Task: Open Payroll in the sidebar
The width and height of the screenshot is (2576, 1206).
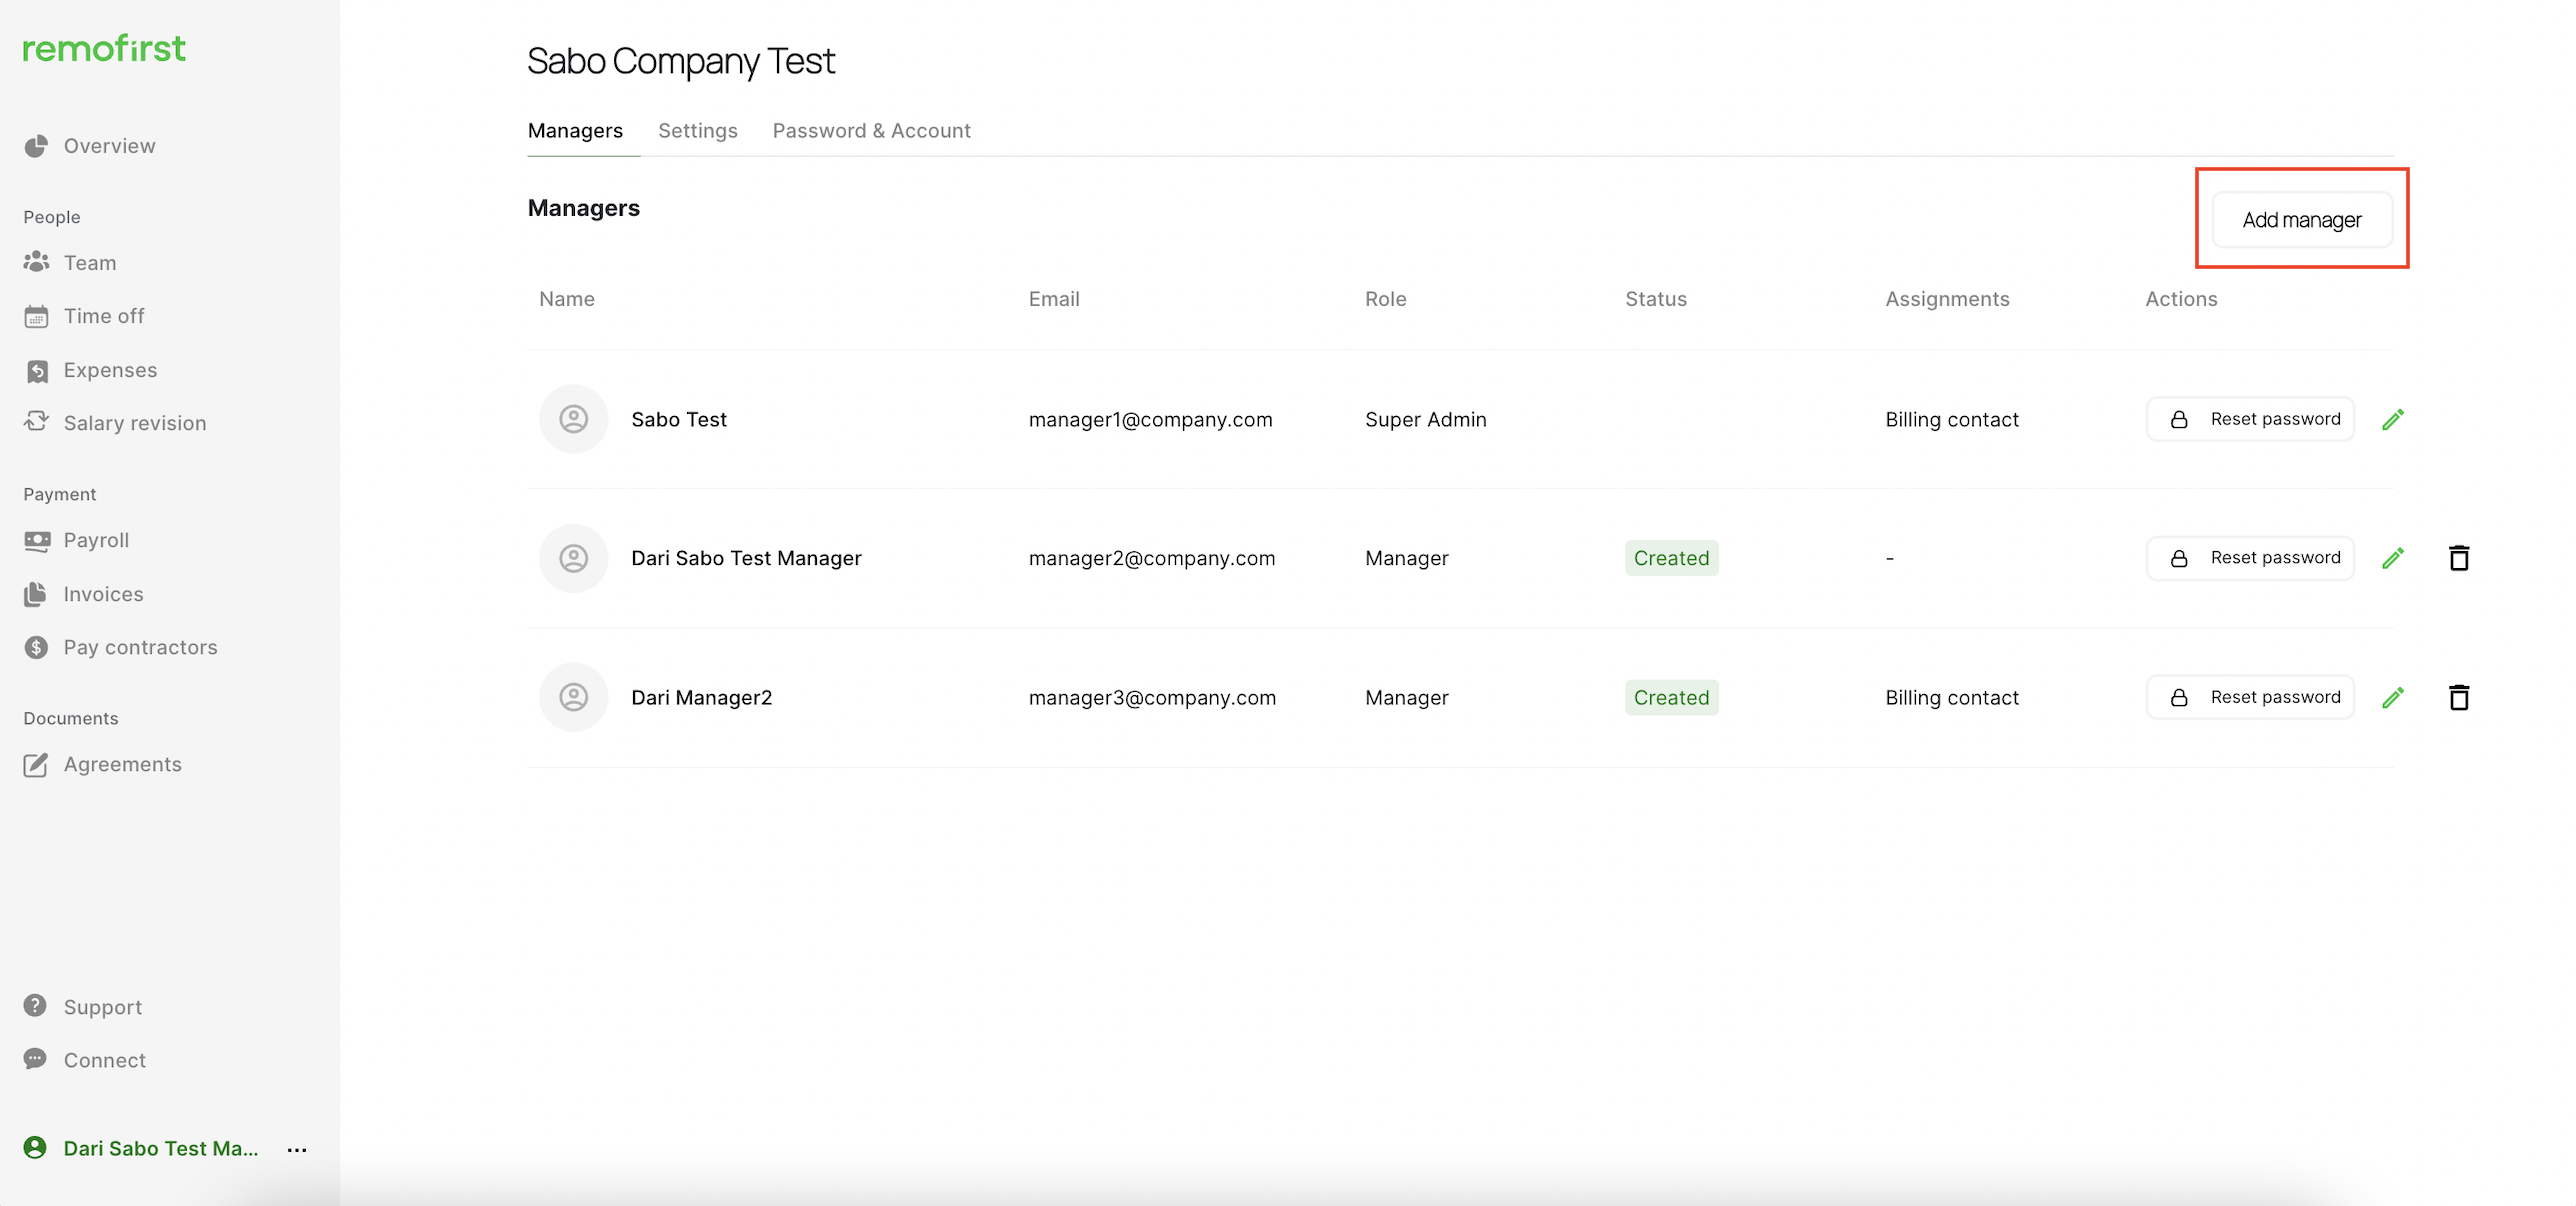Action: tap(96, 540)
